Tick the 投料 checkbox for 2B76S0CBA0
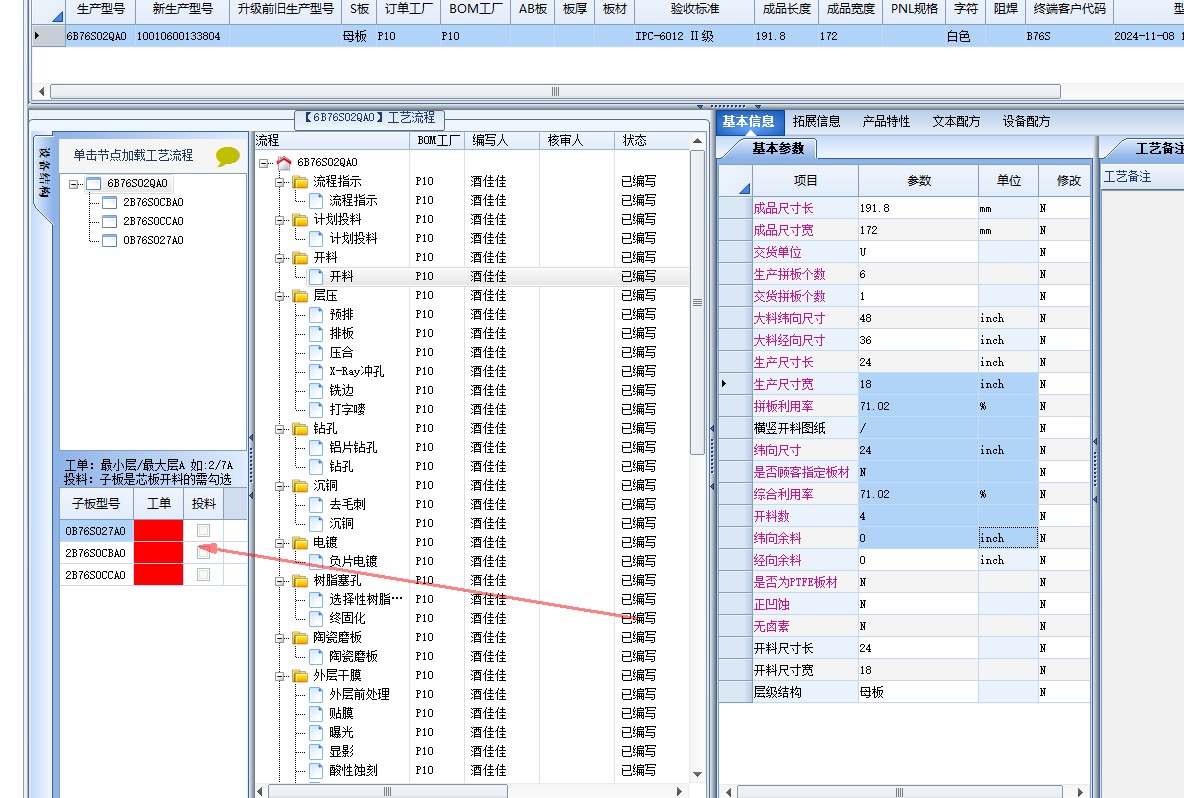 (203, 553)
